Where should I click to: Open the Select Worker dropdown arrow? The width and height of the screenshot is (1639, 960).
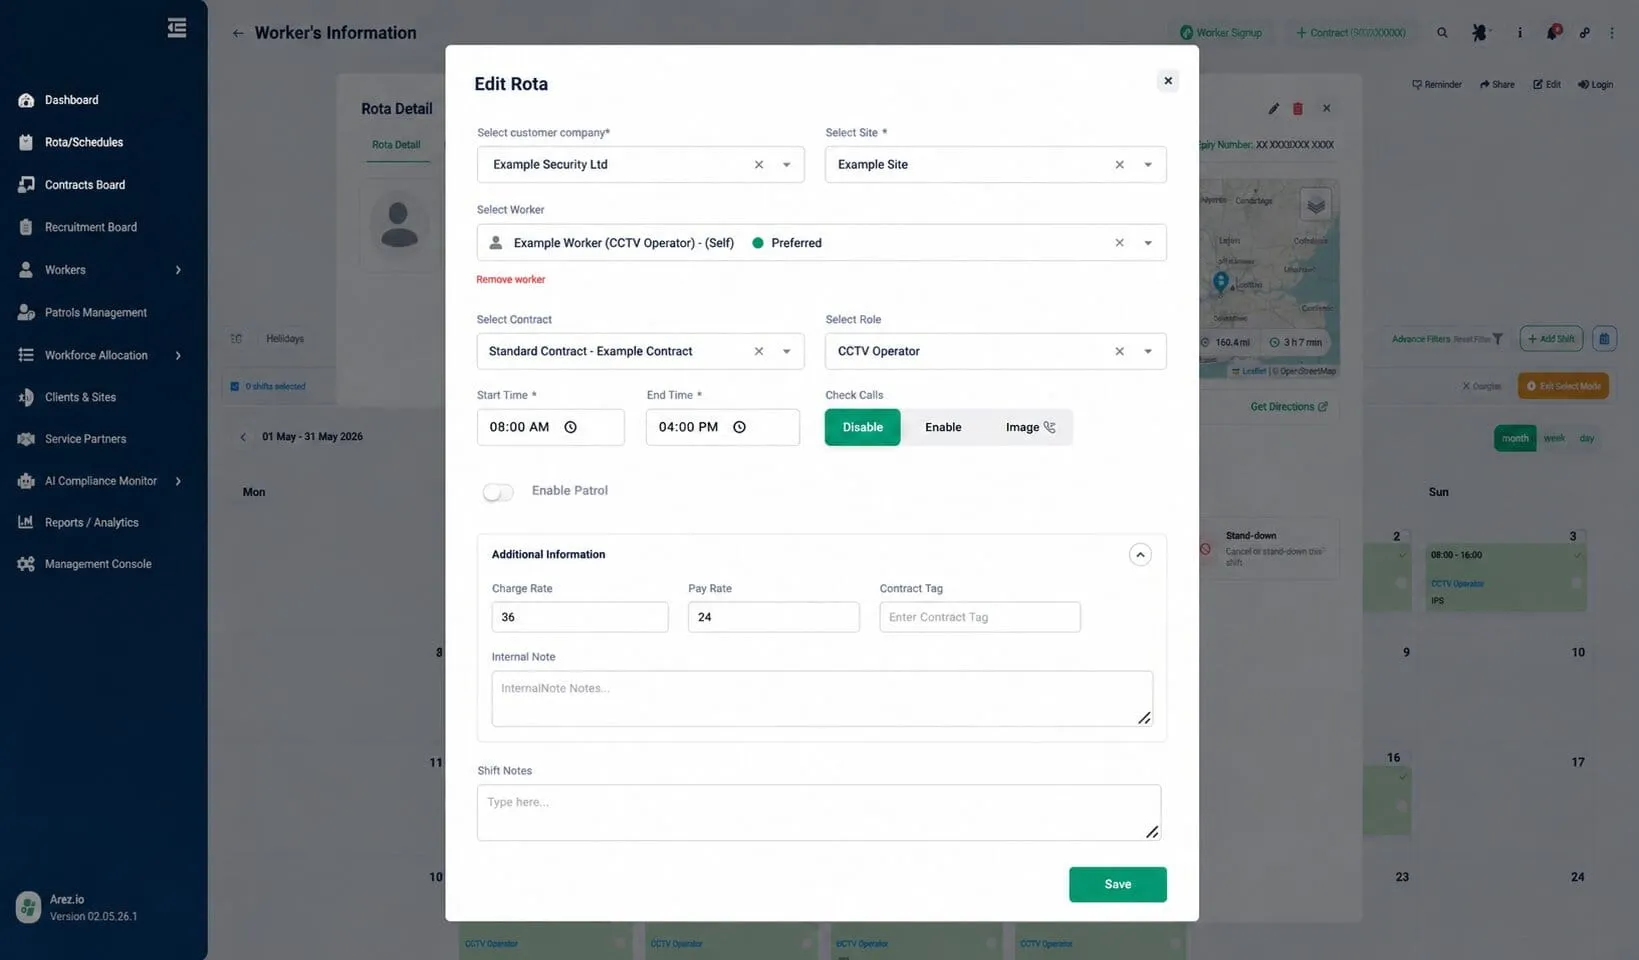click(x=1148, y=243)
